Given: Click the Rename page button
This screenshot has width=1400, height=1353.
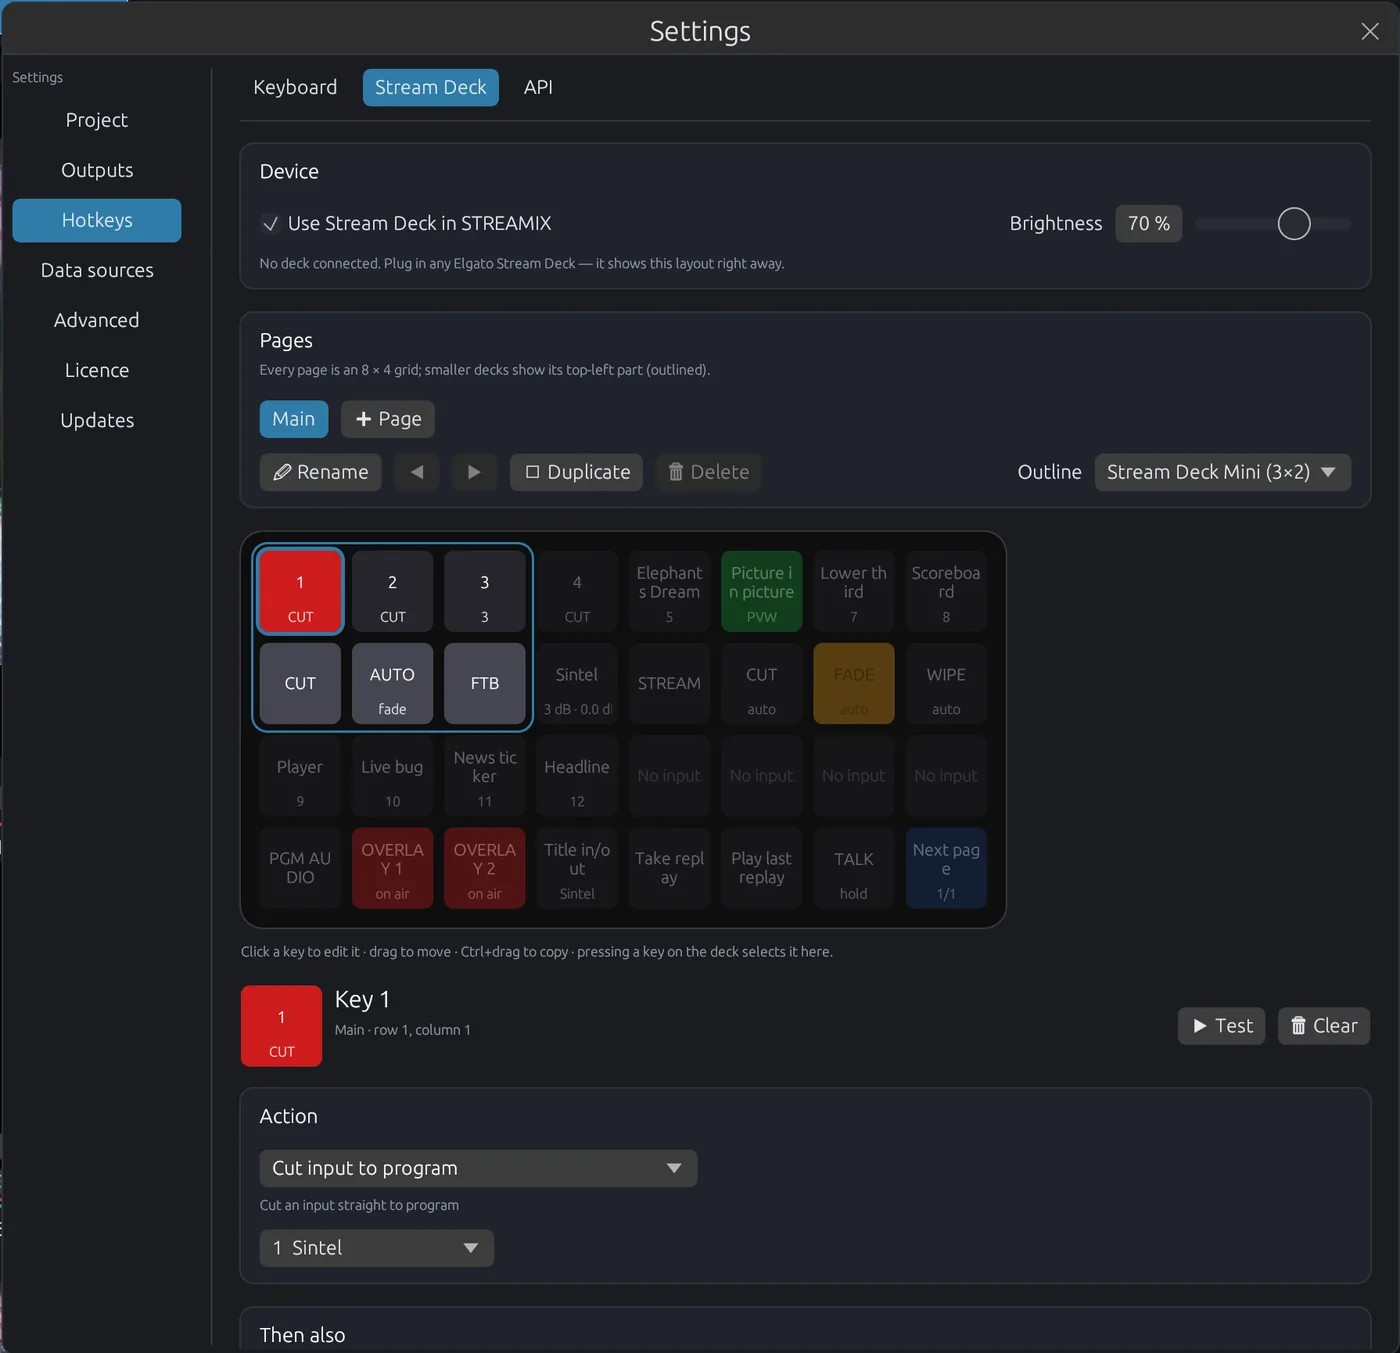Looking at the screenshot, I should (x=320, y=472).
